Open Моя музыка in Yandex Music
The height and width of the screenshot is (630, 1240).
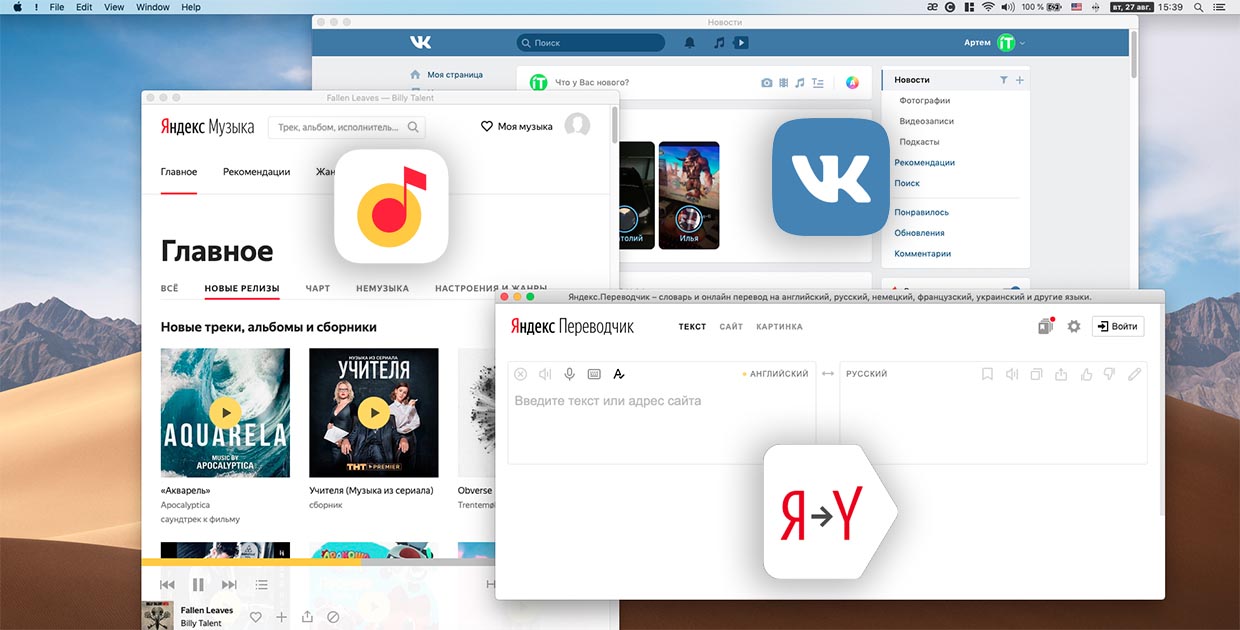tap(517, 126)
